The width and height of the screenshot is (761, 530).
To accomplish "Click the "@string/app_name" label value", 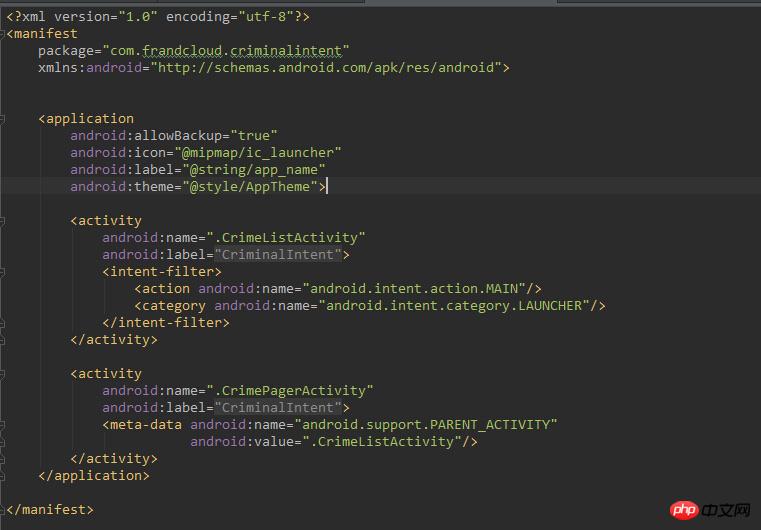I will tap(254, 170).
